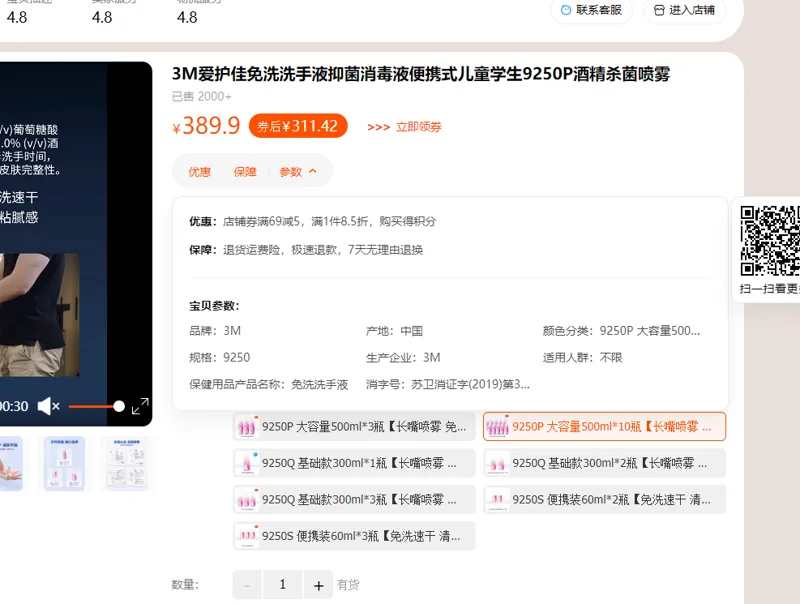The width and height of the screenshot is (800, 604).
Task: Click thumbnail icon of 500ml*3瓶 variant
Action: coord(247,426)
